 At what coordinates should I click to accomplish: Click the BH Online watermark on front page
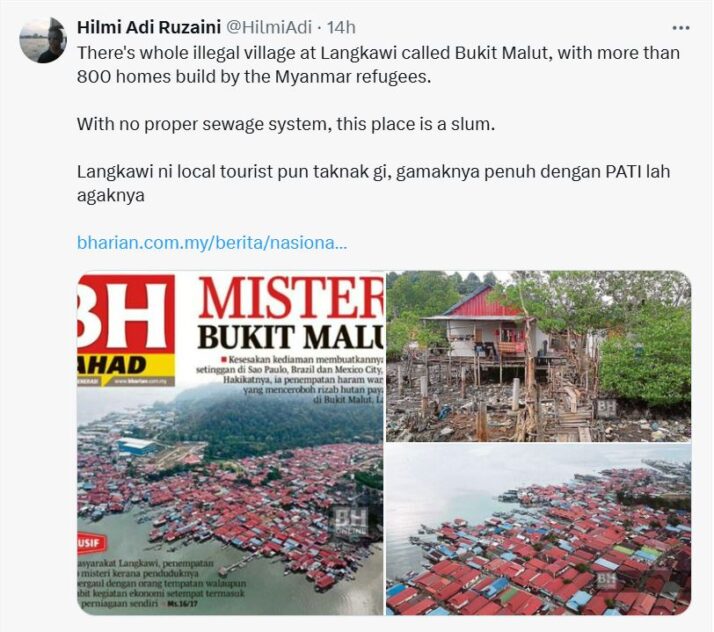click(x=351, y=523)
